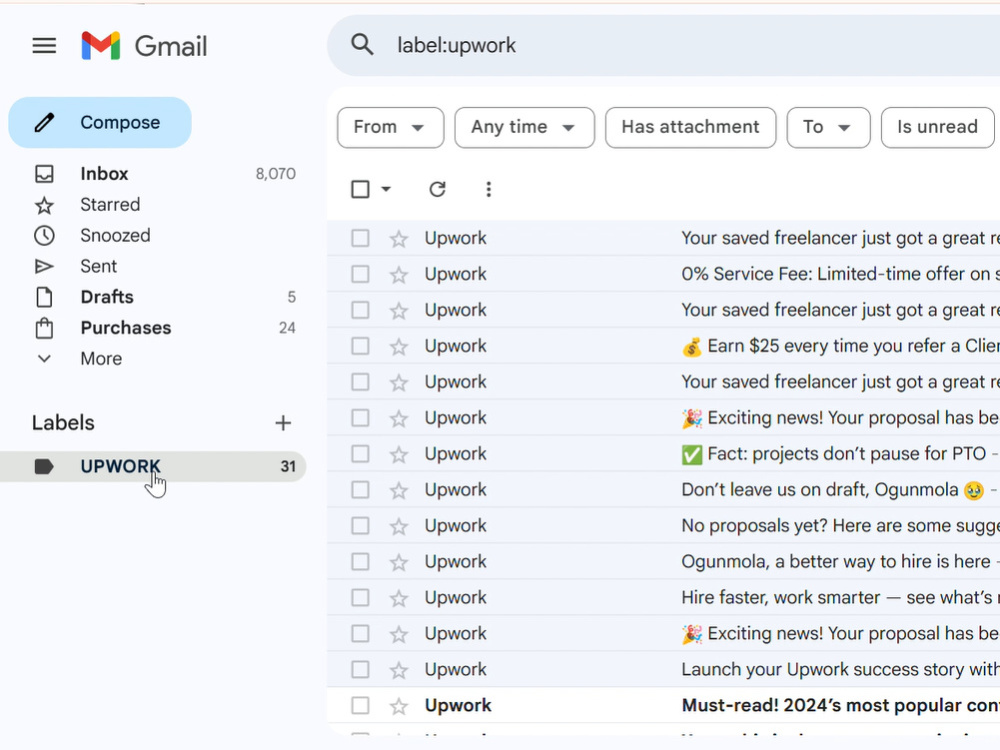This screenshot has height=750, width=1000.
Task: Star the 0% Service Fee email
Action: [399, 274]
